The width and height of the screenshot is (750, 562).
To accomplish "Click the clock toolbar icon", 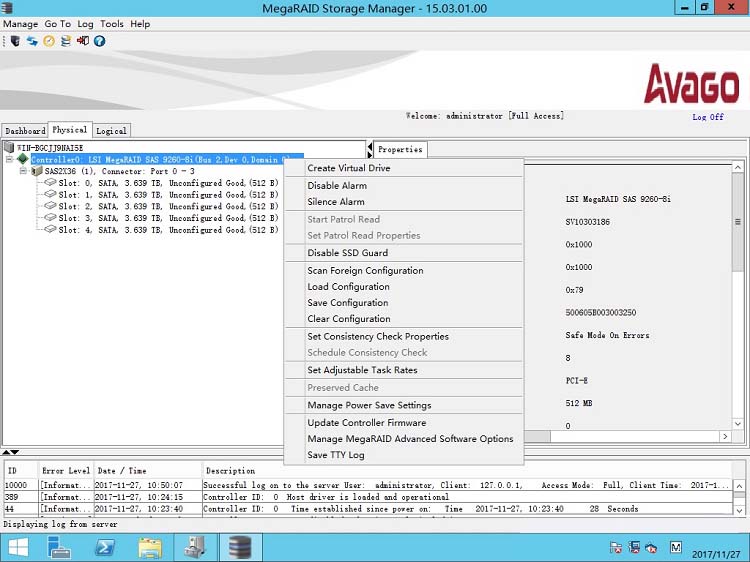I will (x=49, y=41).
